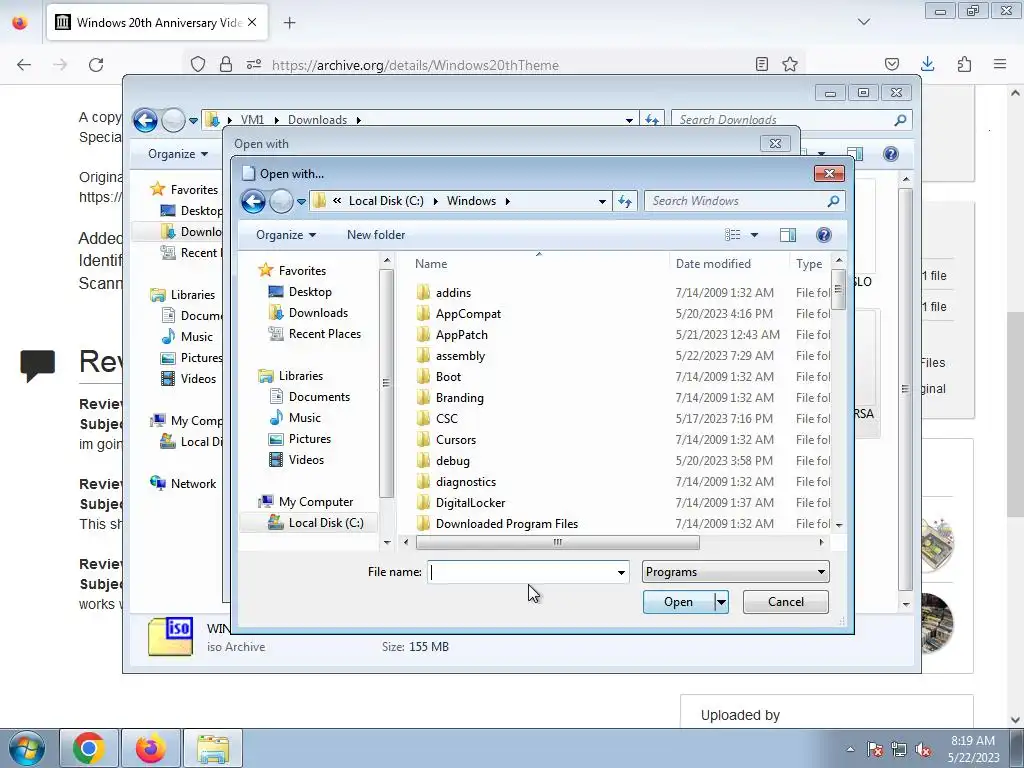Sort by Type column header
Image resolution: width=1024 pixels, height=768 pixels.
coord(809,264)
